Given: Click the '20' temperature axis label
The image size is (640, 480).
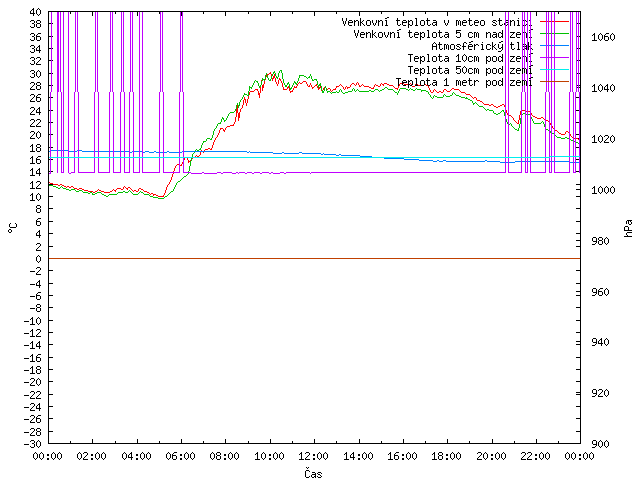Looking at the screenshot, I should (35, 135).
